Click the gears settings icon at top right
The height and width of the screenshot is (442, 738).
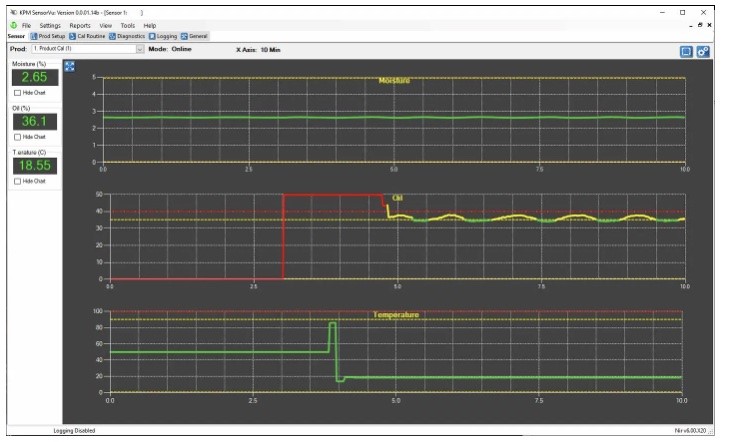click(x=704, y=51)
